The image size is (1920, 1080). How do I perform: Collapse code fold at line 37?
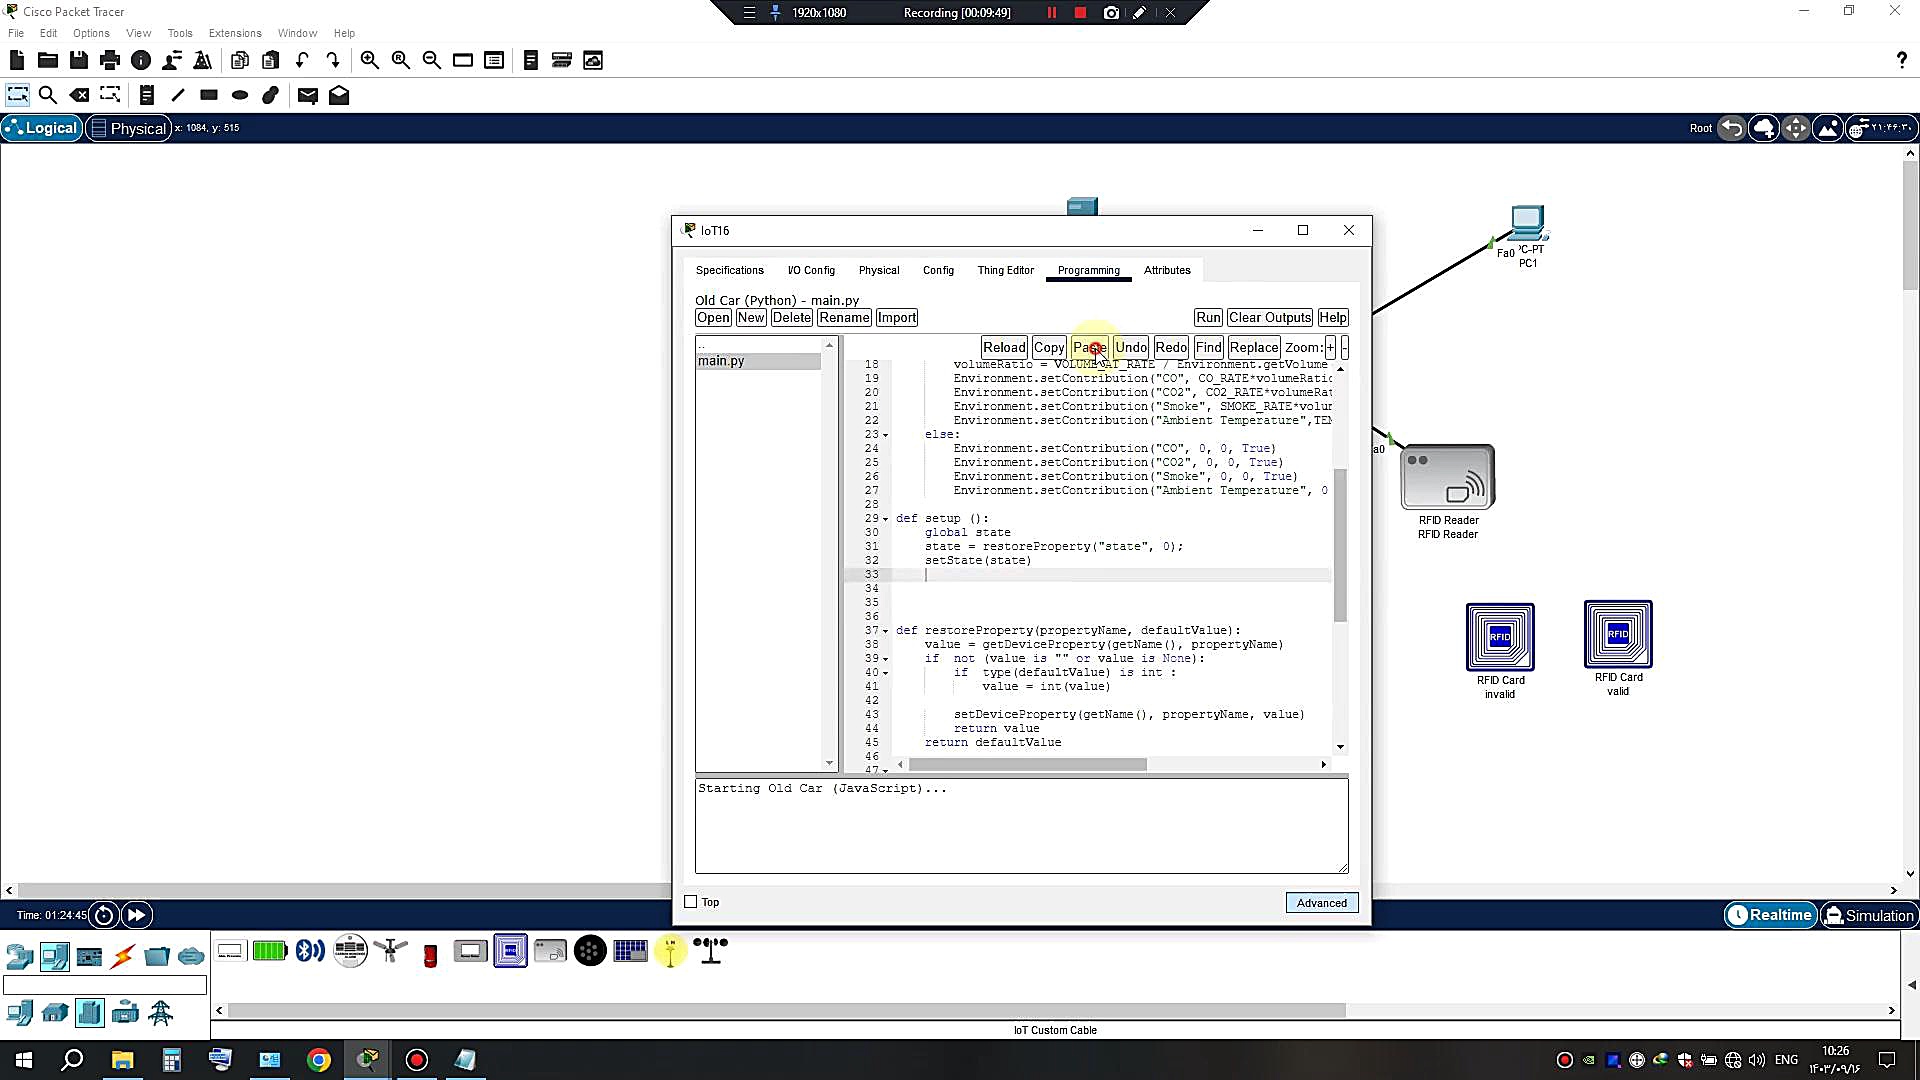pyautogui.click(x=885, y=631)
